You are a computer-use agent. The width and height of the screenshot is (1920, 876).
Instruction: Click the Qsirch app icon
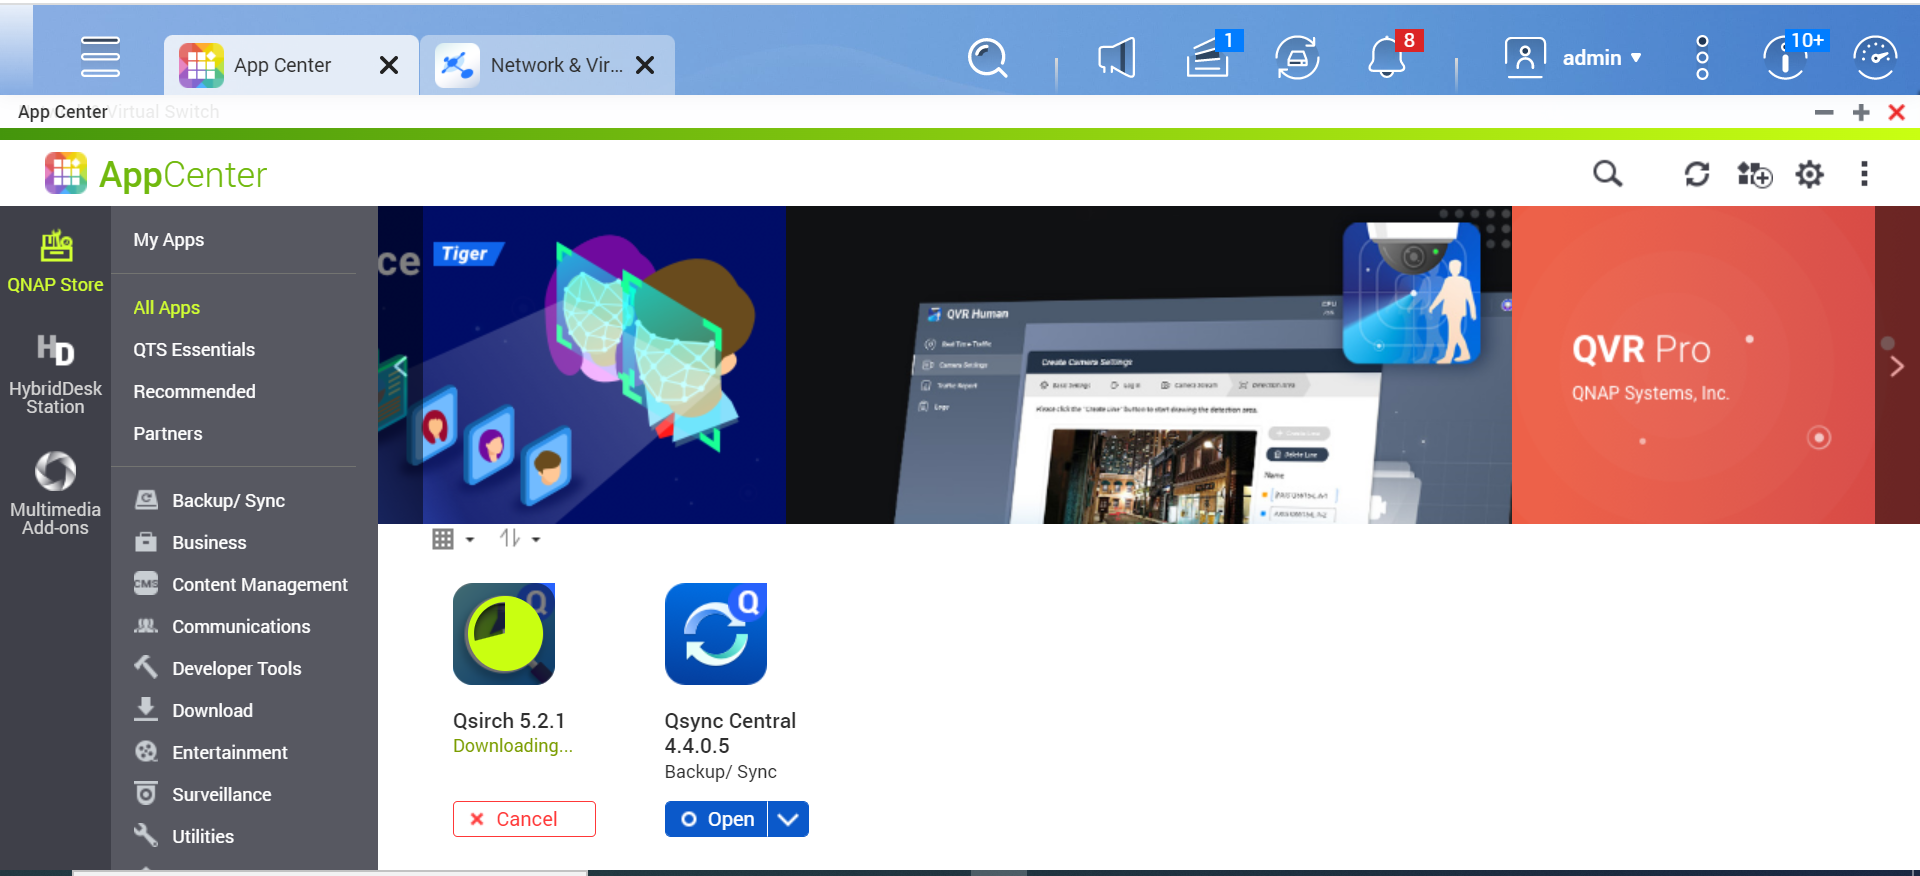click(504, 634)
